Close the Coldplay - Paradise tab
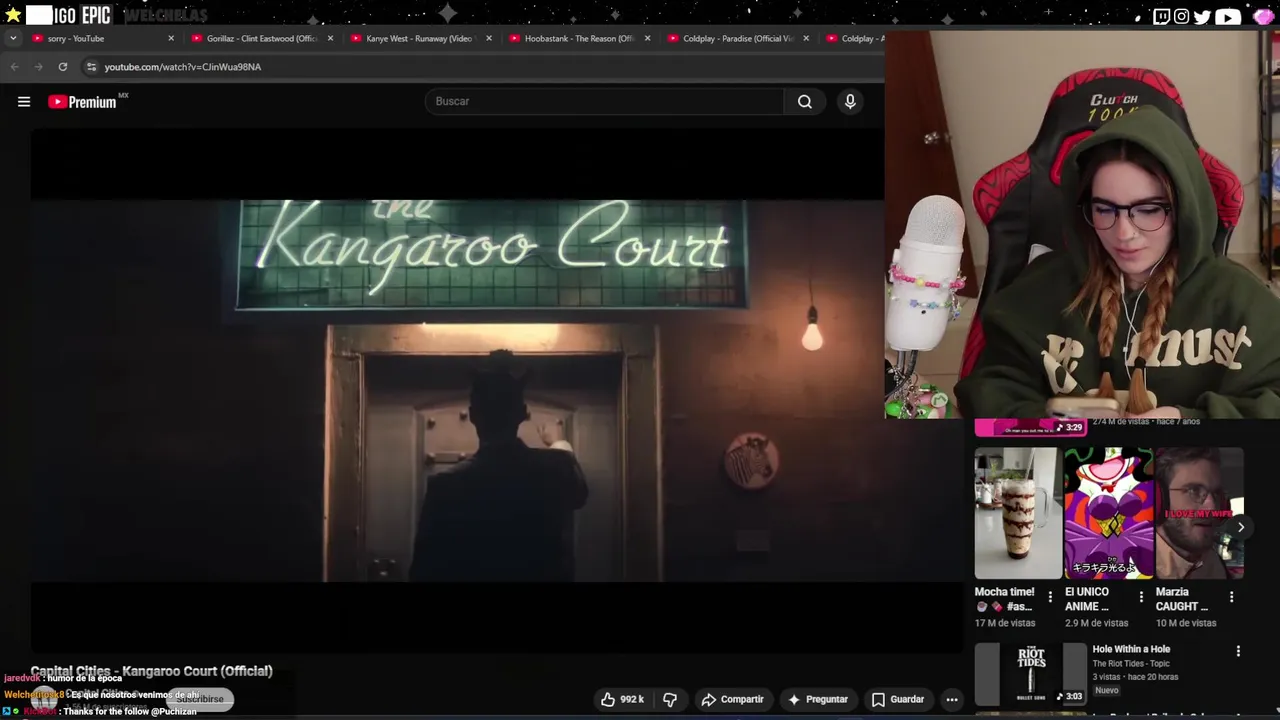1280x720 pixels. [x=806, y=38]
